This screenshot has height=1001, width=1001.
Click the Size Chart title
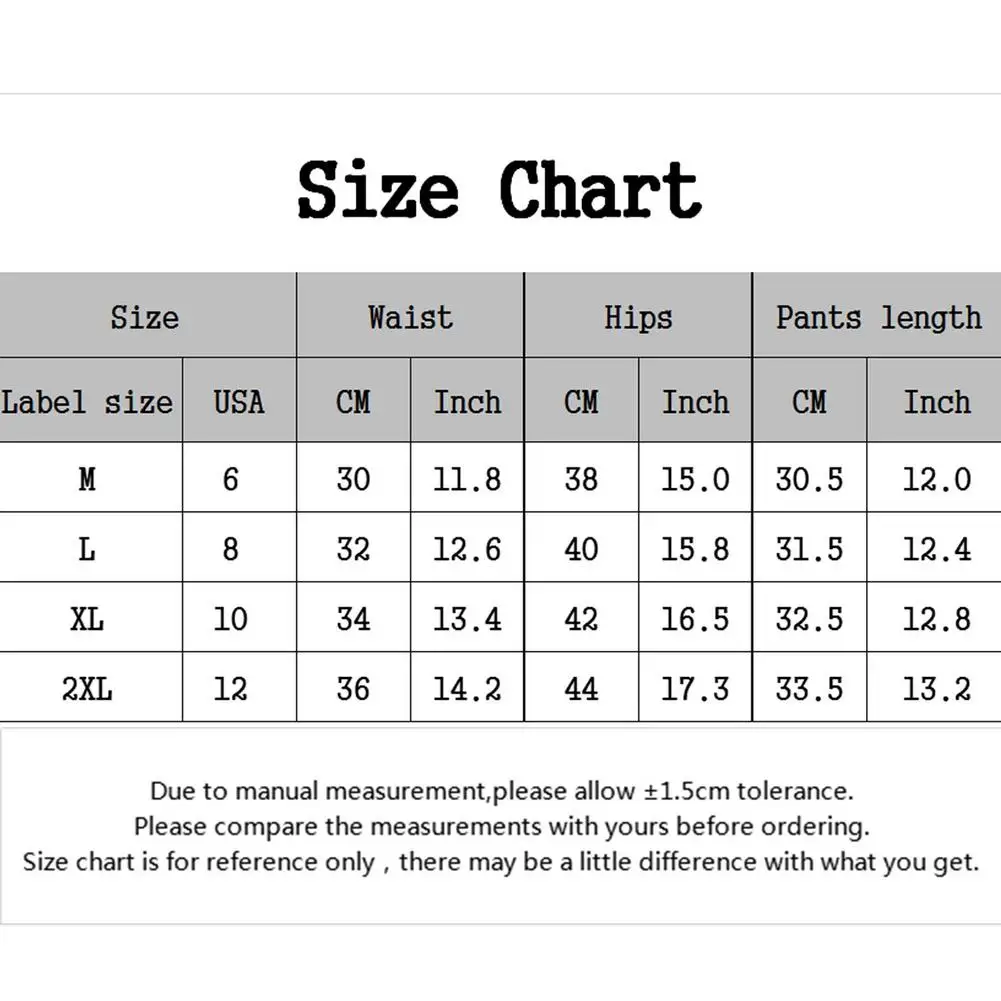coord(499,189)
